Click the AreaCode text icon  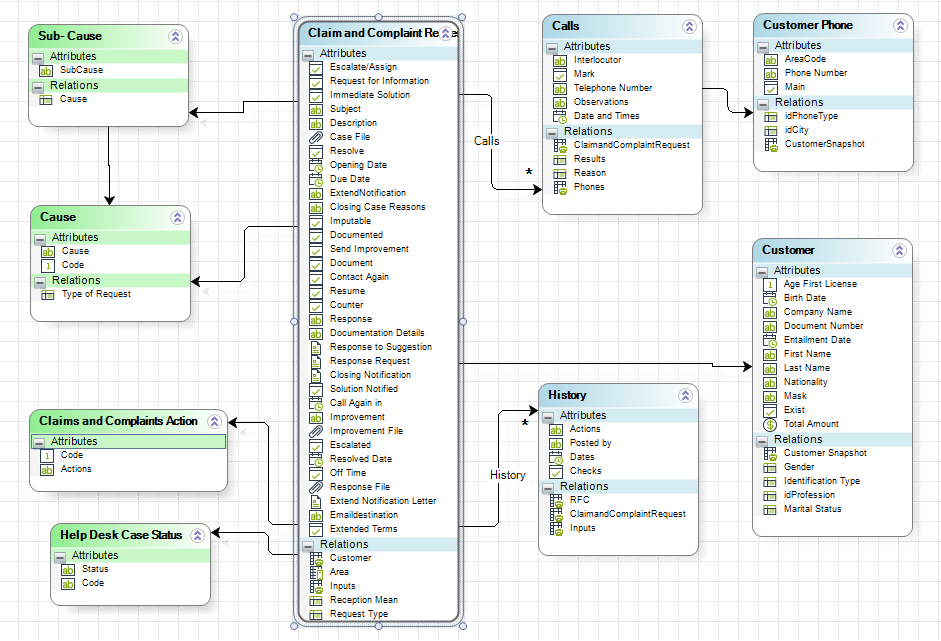pyautogui.click(x=771, y=60)
